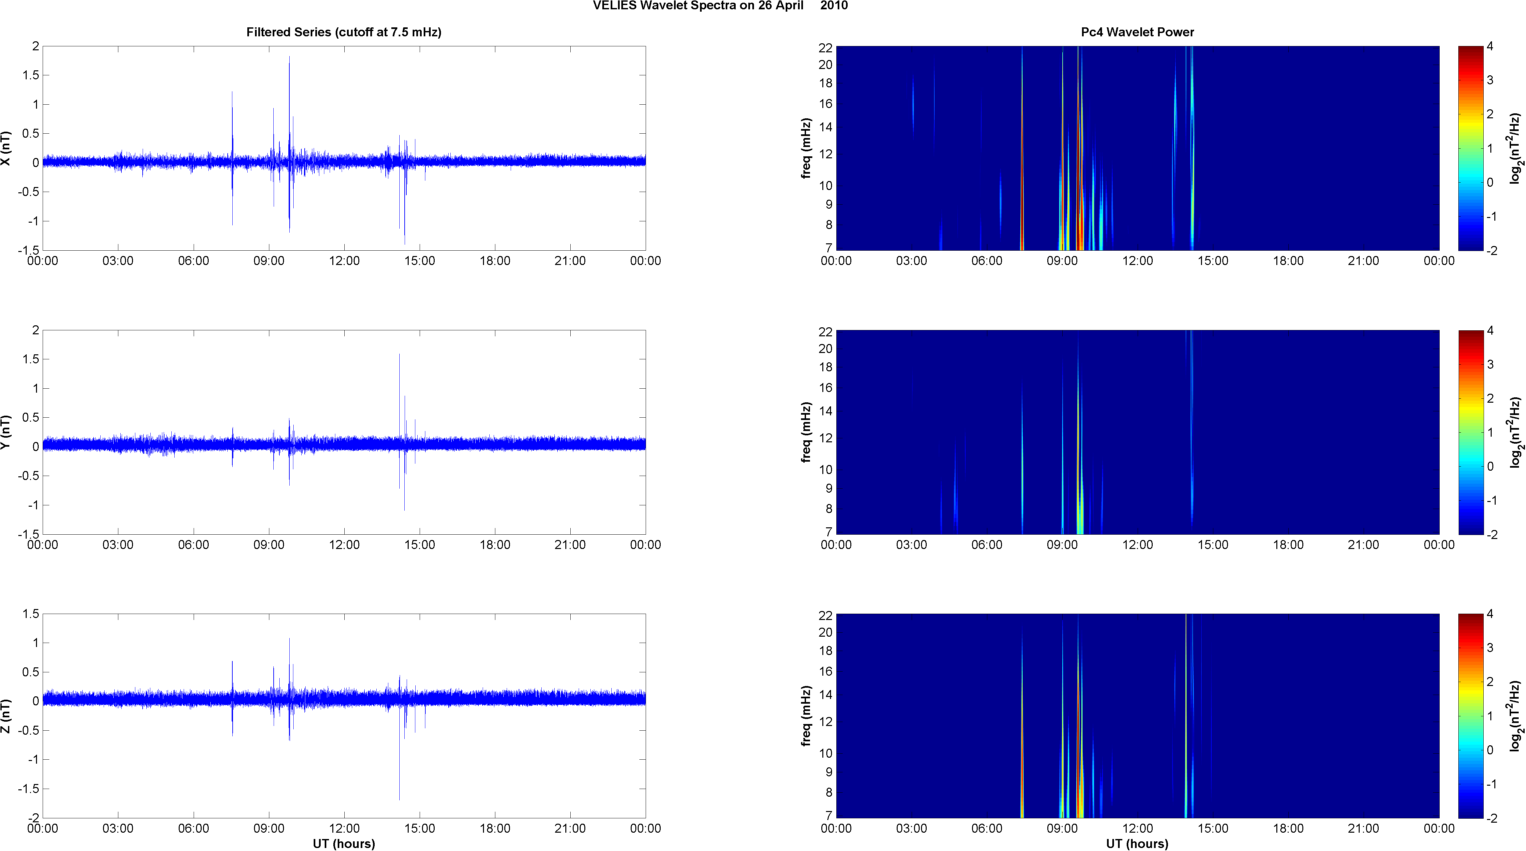Click the middle wavelet plot's colorbar
1526x851 pixels.
(x=1470, y=432)
